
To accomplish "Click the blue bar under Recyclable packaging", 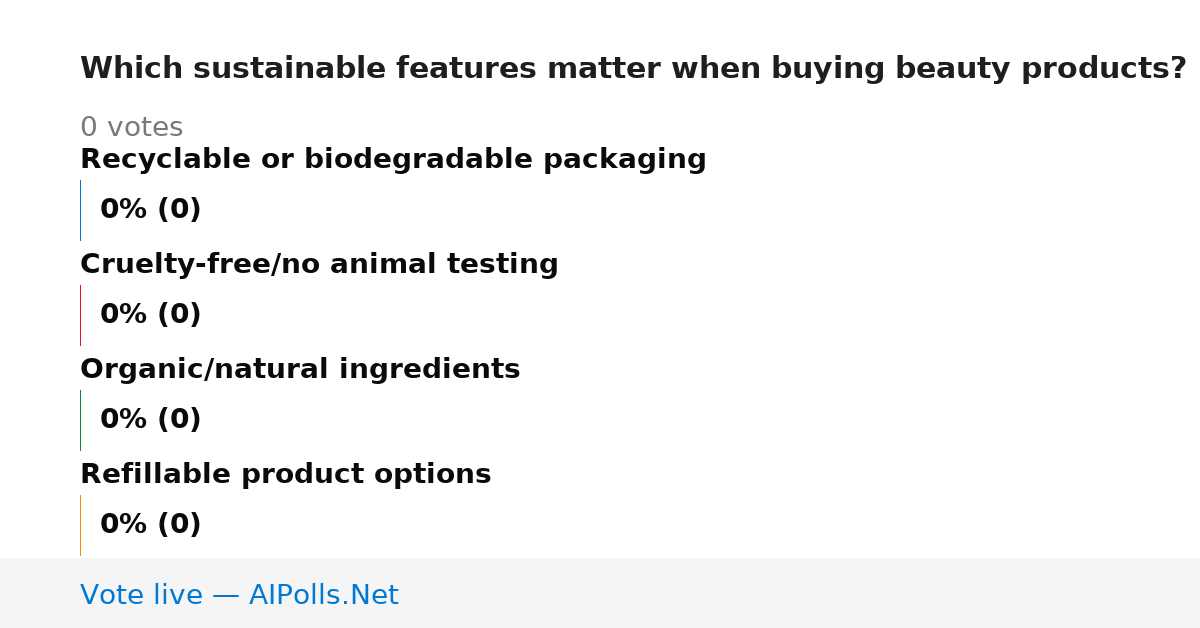I will (80, 210).
